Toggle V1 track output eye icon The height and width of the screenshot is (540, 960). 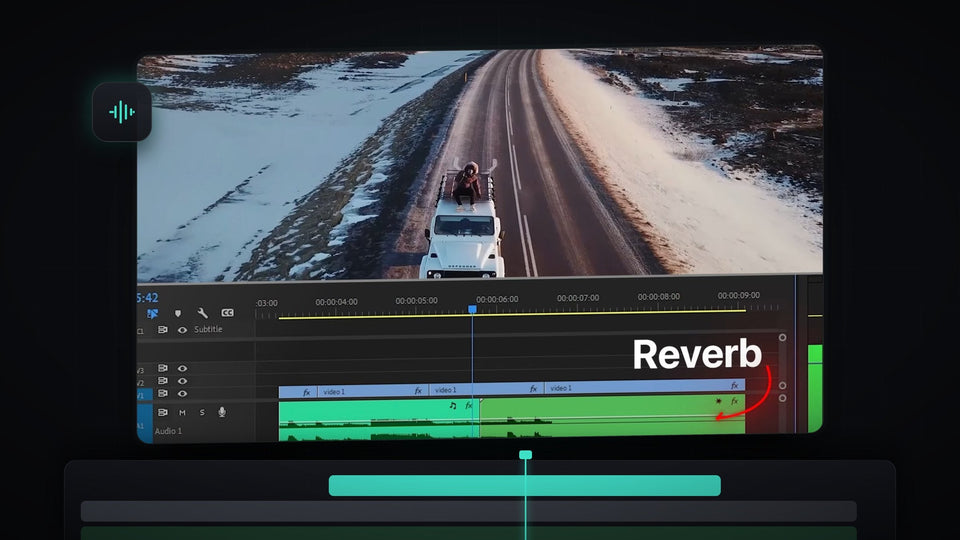pos(182,394)
